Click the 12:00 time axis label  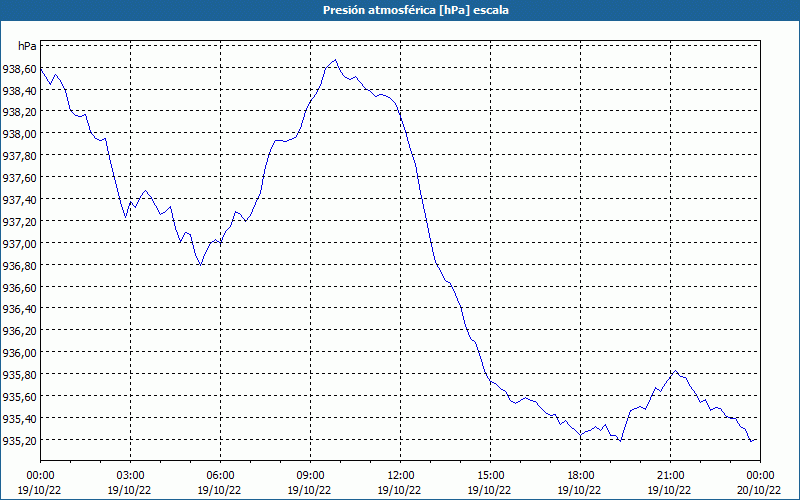401,476
